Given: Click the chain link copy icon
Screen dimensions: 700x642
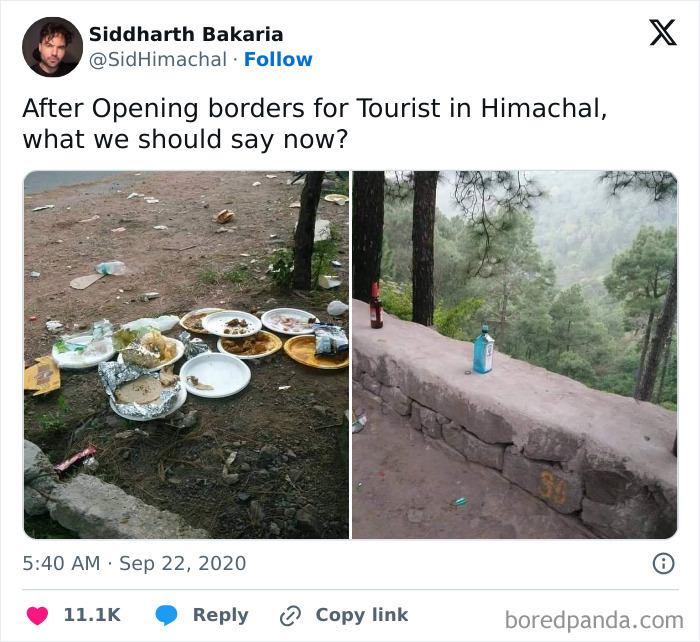Looking at the screenshot, I should pos(291,615).
